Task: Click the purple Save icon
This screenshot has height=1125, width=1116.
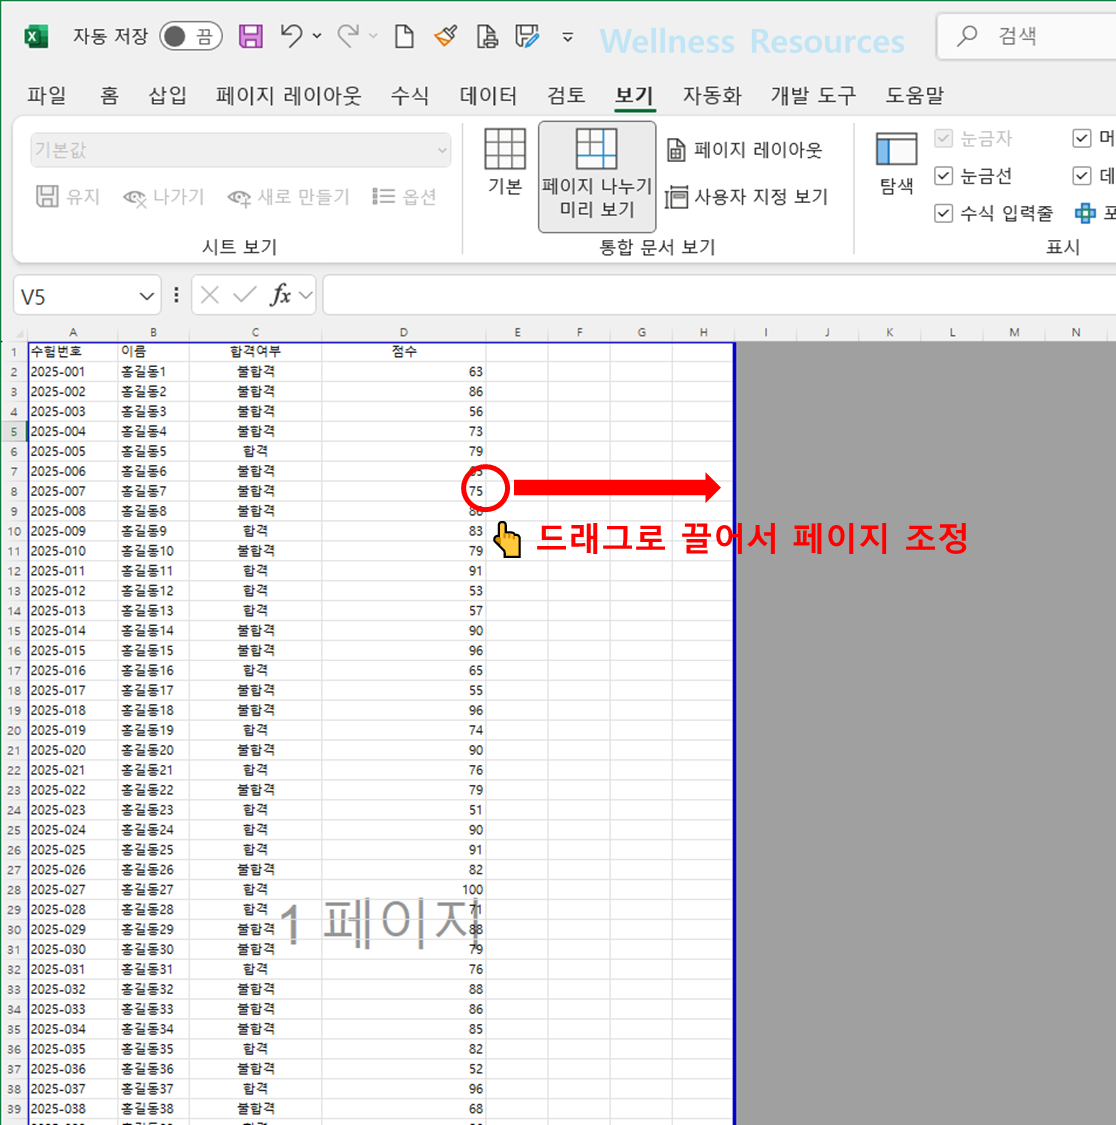Action: pyautogui.click(x=250, y=36)
